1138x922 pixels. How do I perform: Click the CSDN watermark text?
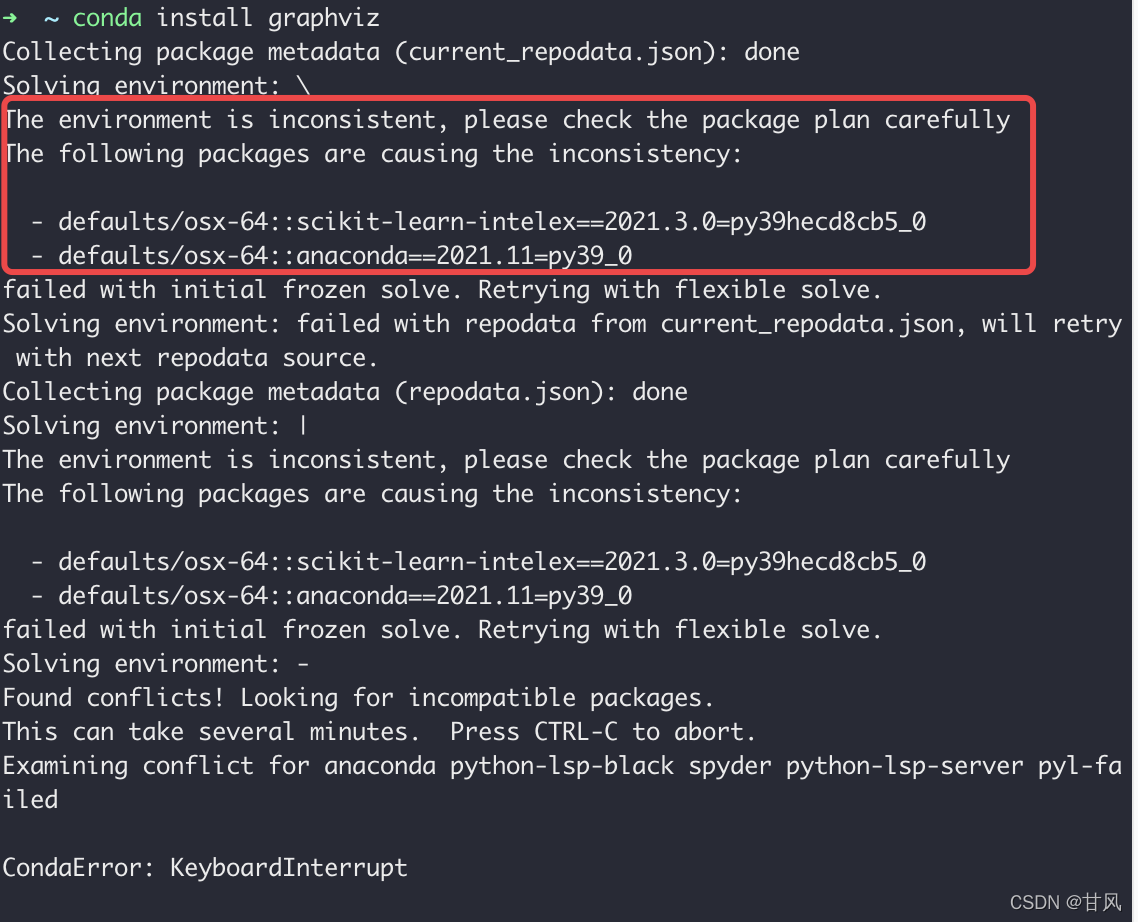coord(1065,902)
